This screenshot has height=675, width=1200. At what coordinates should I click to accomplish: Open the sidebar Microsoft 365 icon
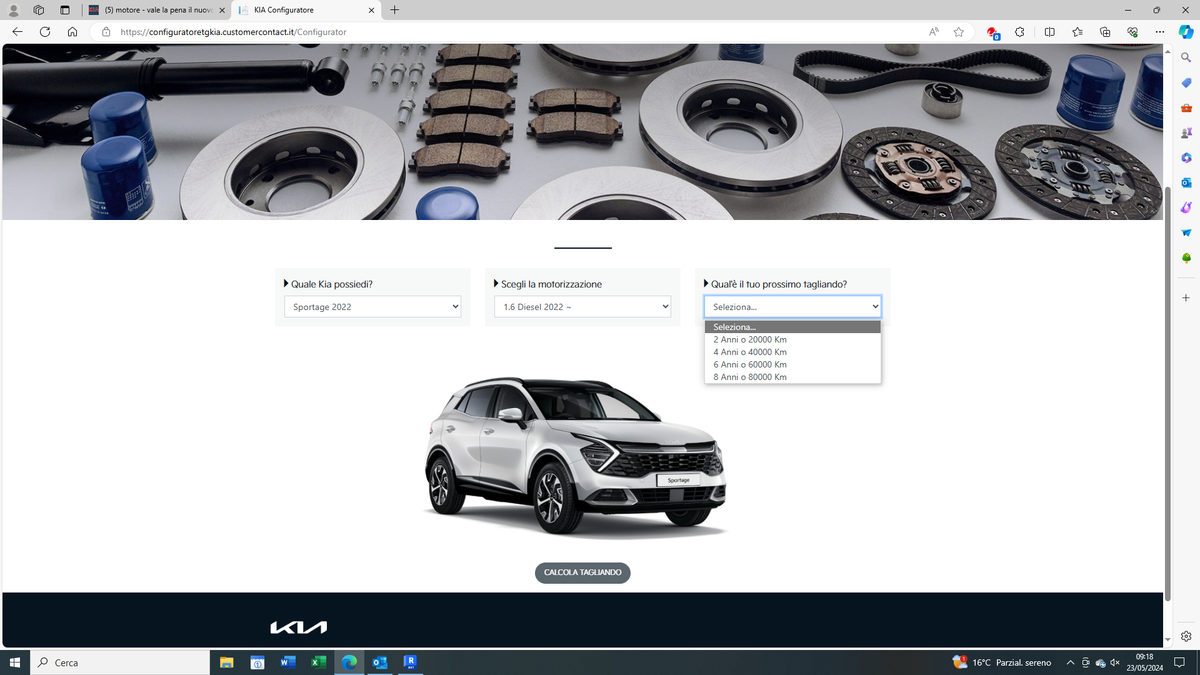[x=1186, y=158]
